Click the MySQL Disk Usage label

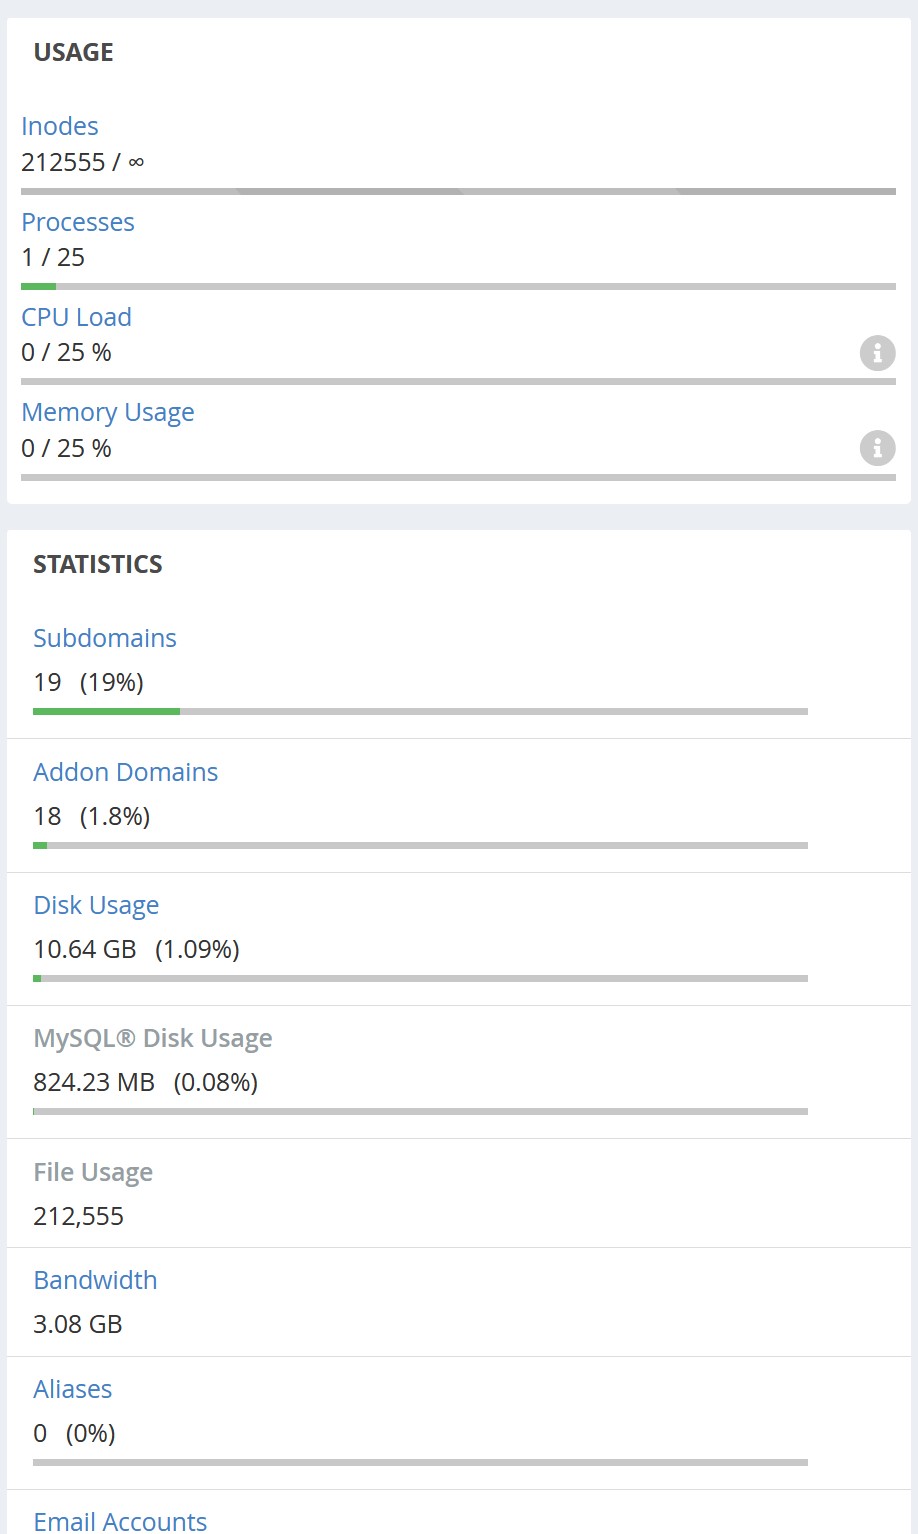click(153, 1038)
